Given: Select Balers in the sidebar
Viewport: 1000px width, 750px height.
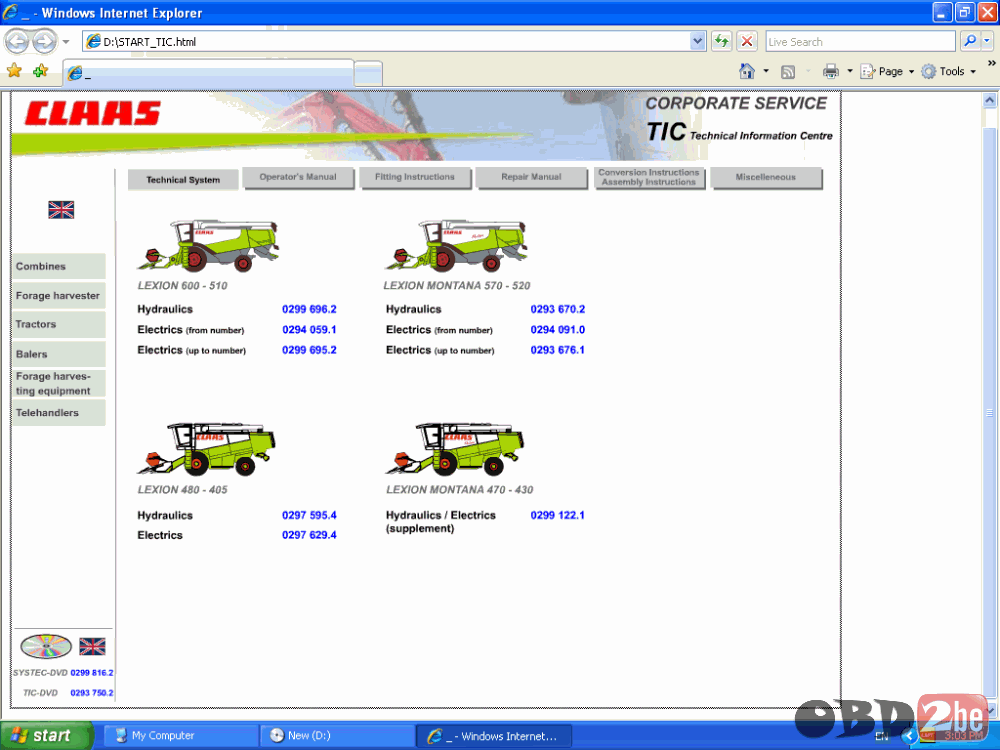Looking at the screenshot, I should pos(59,355).
